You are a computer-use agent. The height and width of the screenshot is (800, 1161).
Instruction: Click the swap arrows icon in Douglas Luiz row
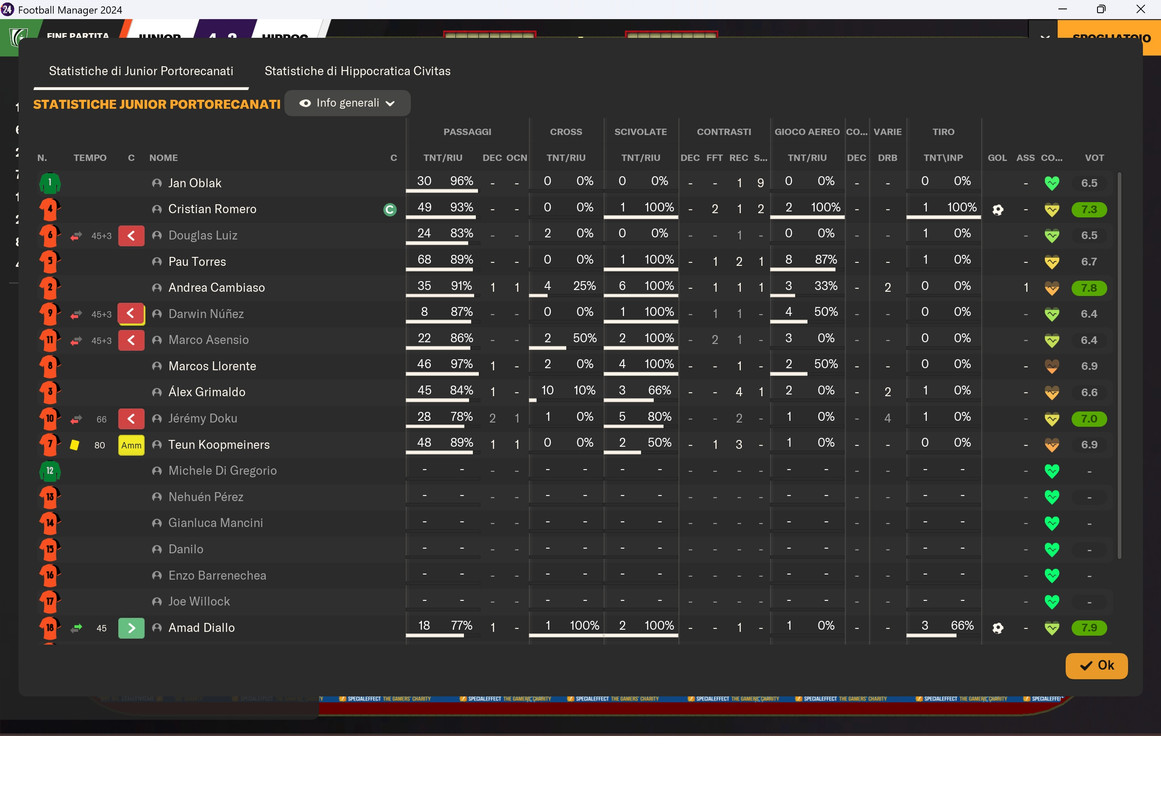click(76, 236)
